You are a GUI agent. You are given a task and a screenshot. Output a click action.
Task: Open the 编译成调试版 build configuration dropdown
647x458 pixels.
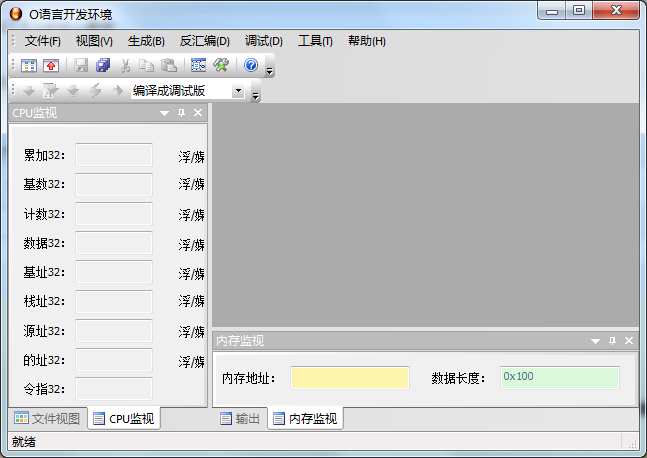click(x=238, y=91)
